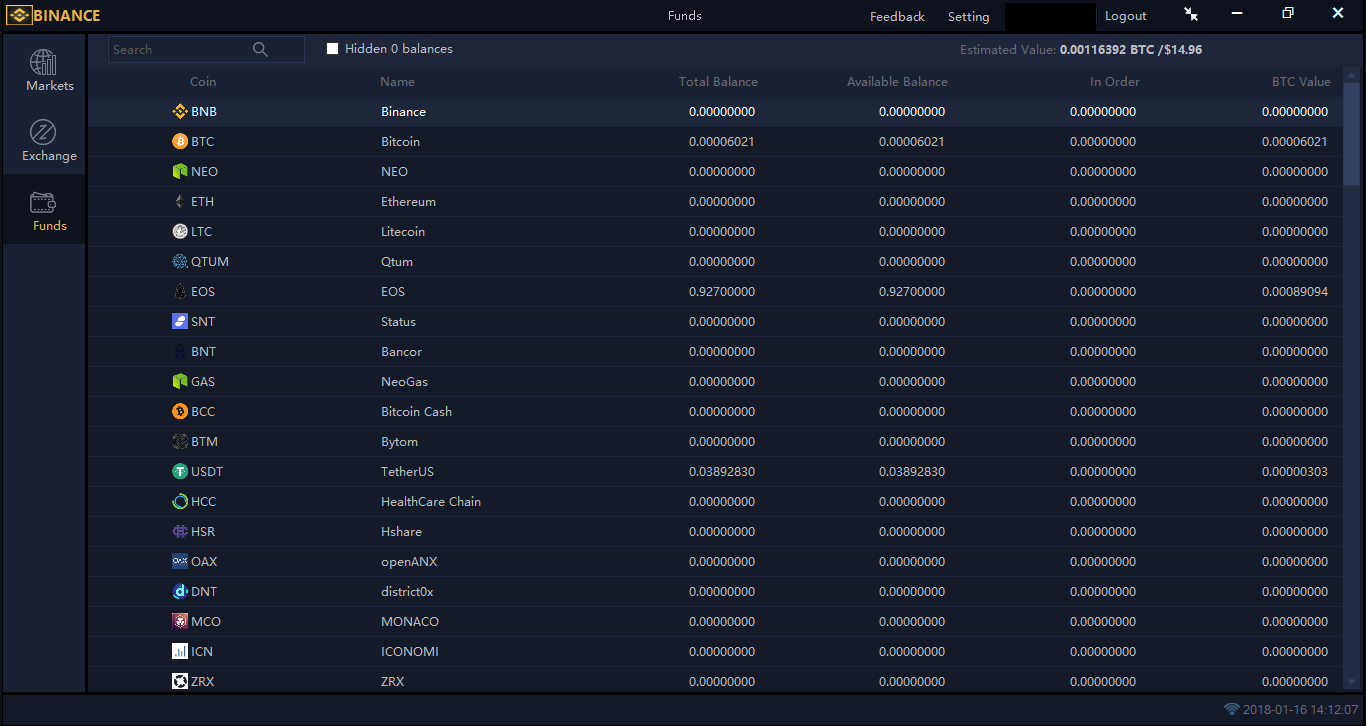Click the DNT coin icon
Image resolution: width=1366 pixels, height=726 pixels.
point(180,592)
